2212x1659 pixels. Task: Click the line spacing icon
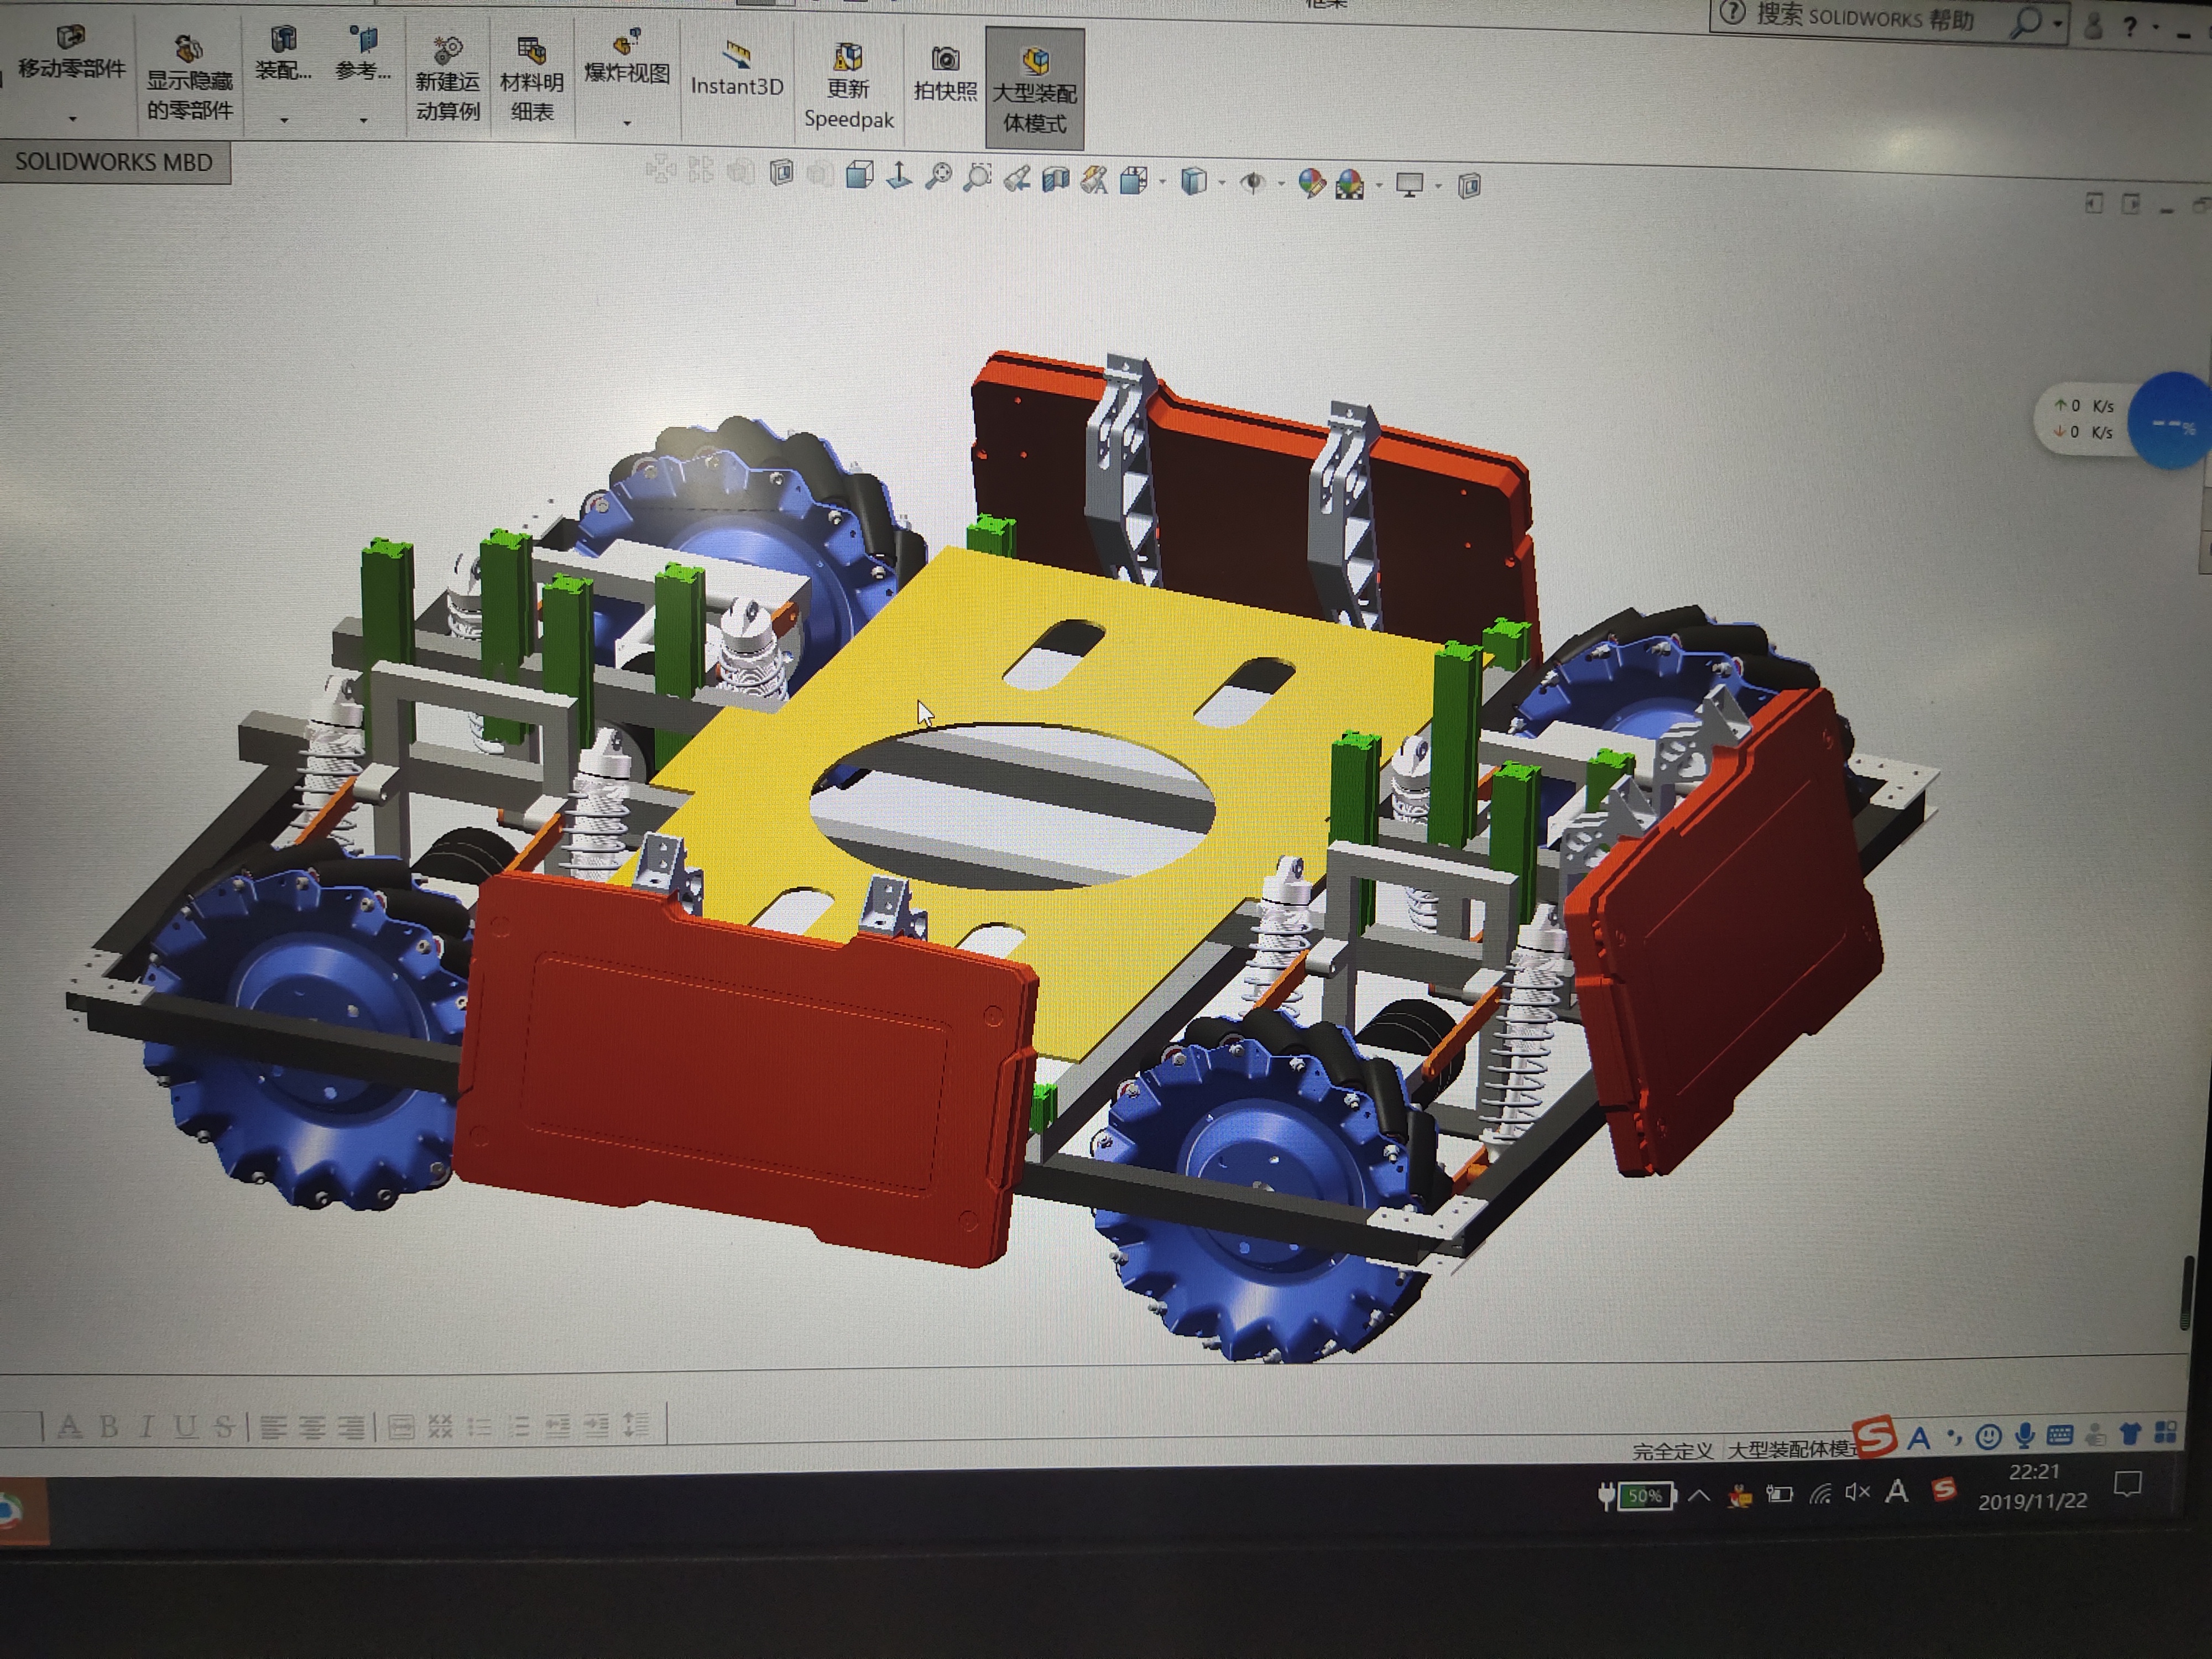[x=636, y=1424]
